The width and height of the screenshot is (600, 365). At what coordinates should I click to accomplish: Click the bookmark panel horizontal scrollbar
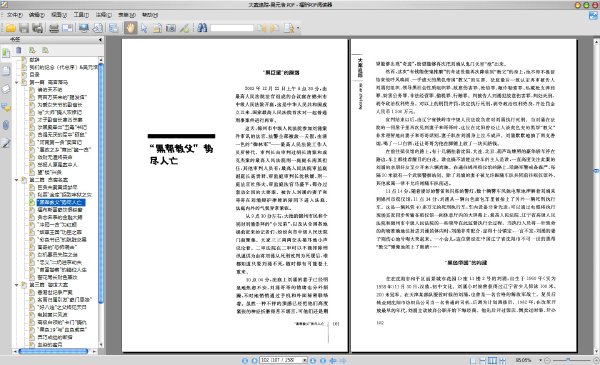click(54, 351)
